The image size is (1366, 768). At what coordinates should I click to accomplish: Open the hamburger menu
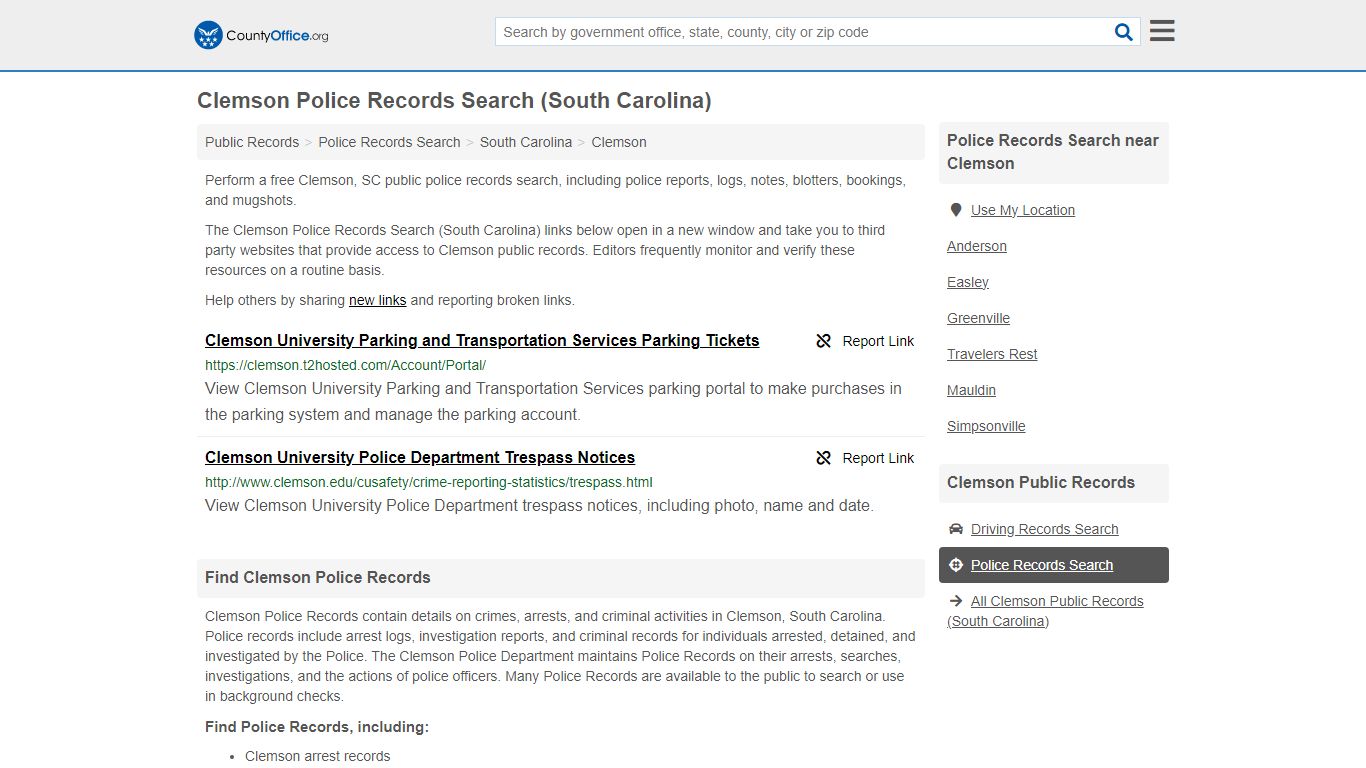coord(1162,31)
